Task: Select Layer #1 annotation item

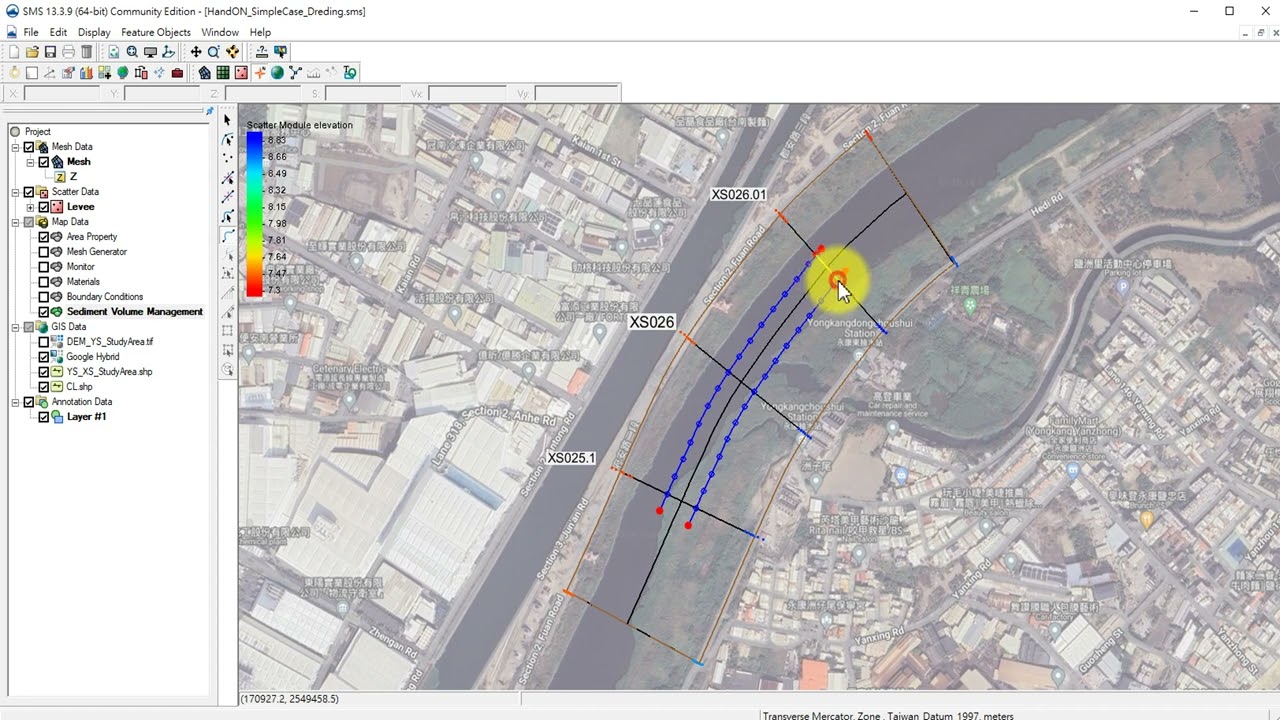Action: click(x=86, y=417)
